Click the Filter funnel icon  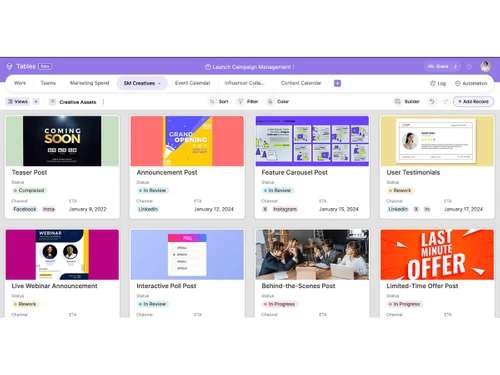[x=240, y=101]
